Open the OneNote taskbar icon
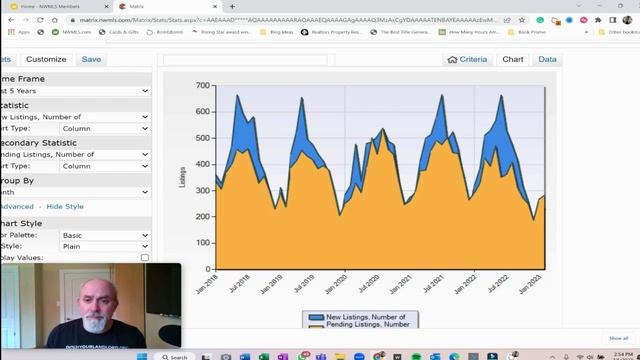640x360 pixels. (x=282, y=356)
